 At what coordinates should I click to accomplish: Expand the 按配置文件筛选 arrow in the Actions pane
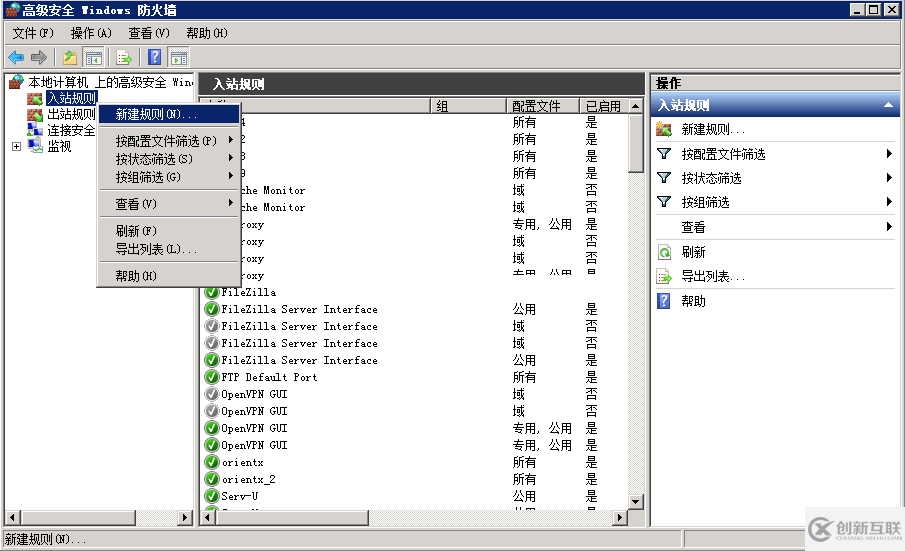(x=889, y=153)
